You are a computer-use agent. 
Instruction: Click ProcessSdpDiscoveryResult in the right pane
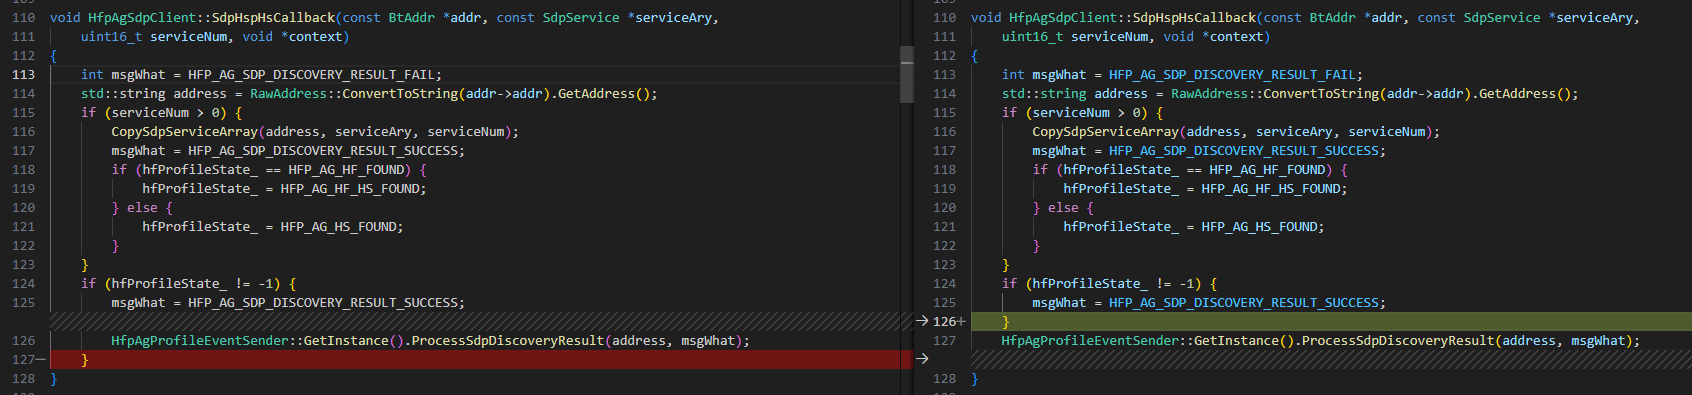point(1398,341)
